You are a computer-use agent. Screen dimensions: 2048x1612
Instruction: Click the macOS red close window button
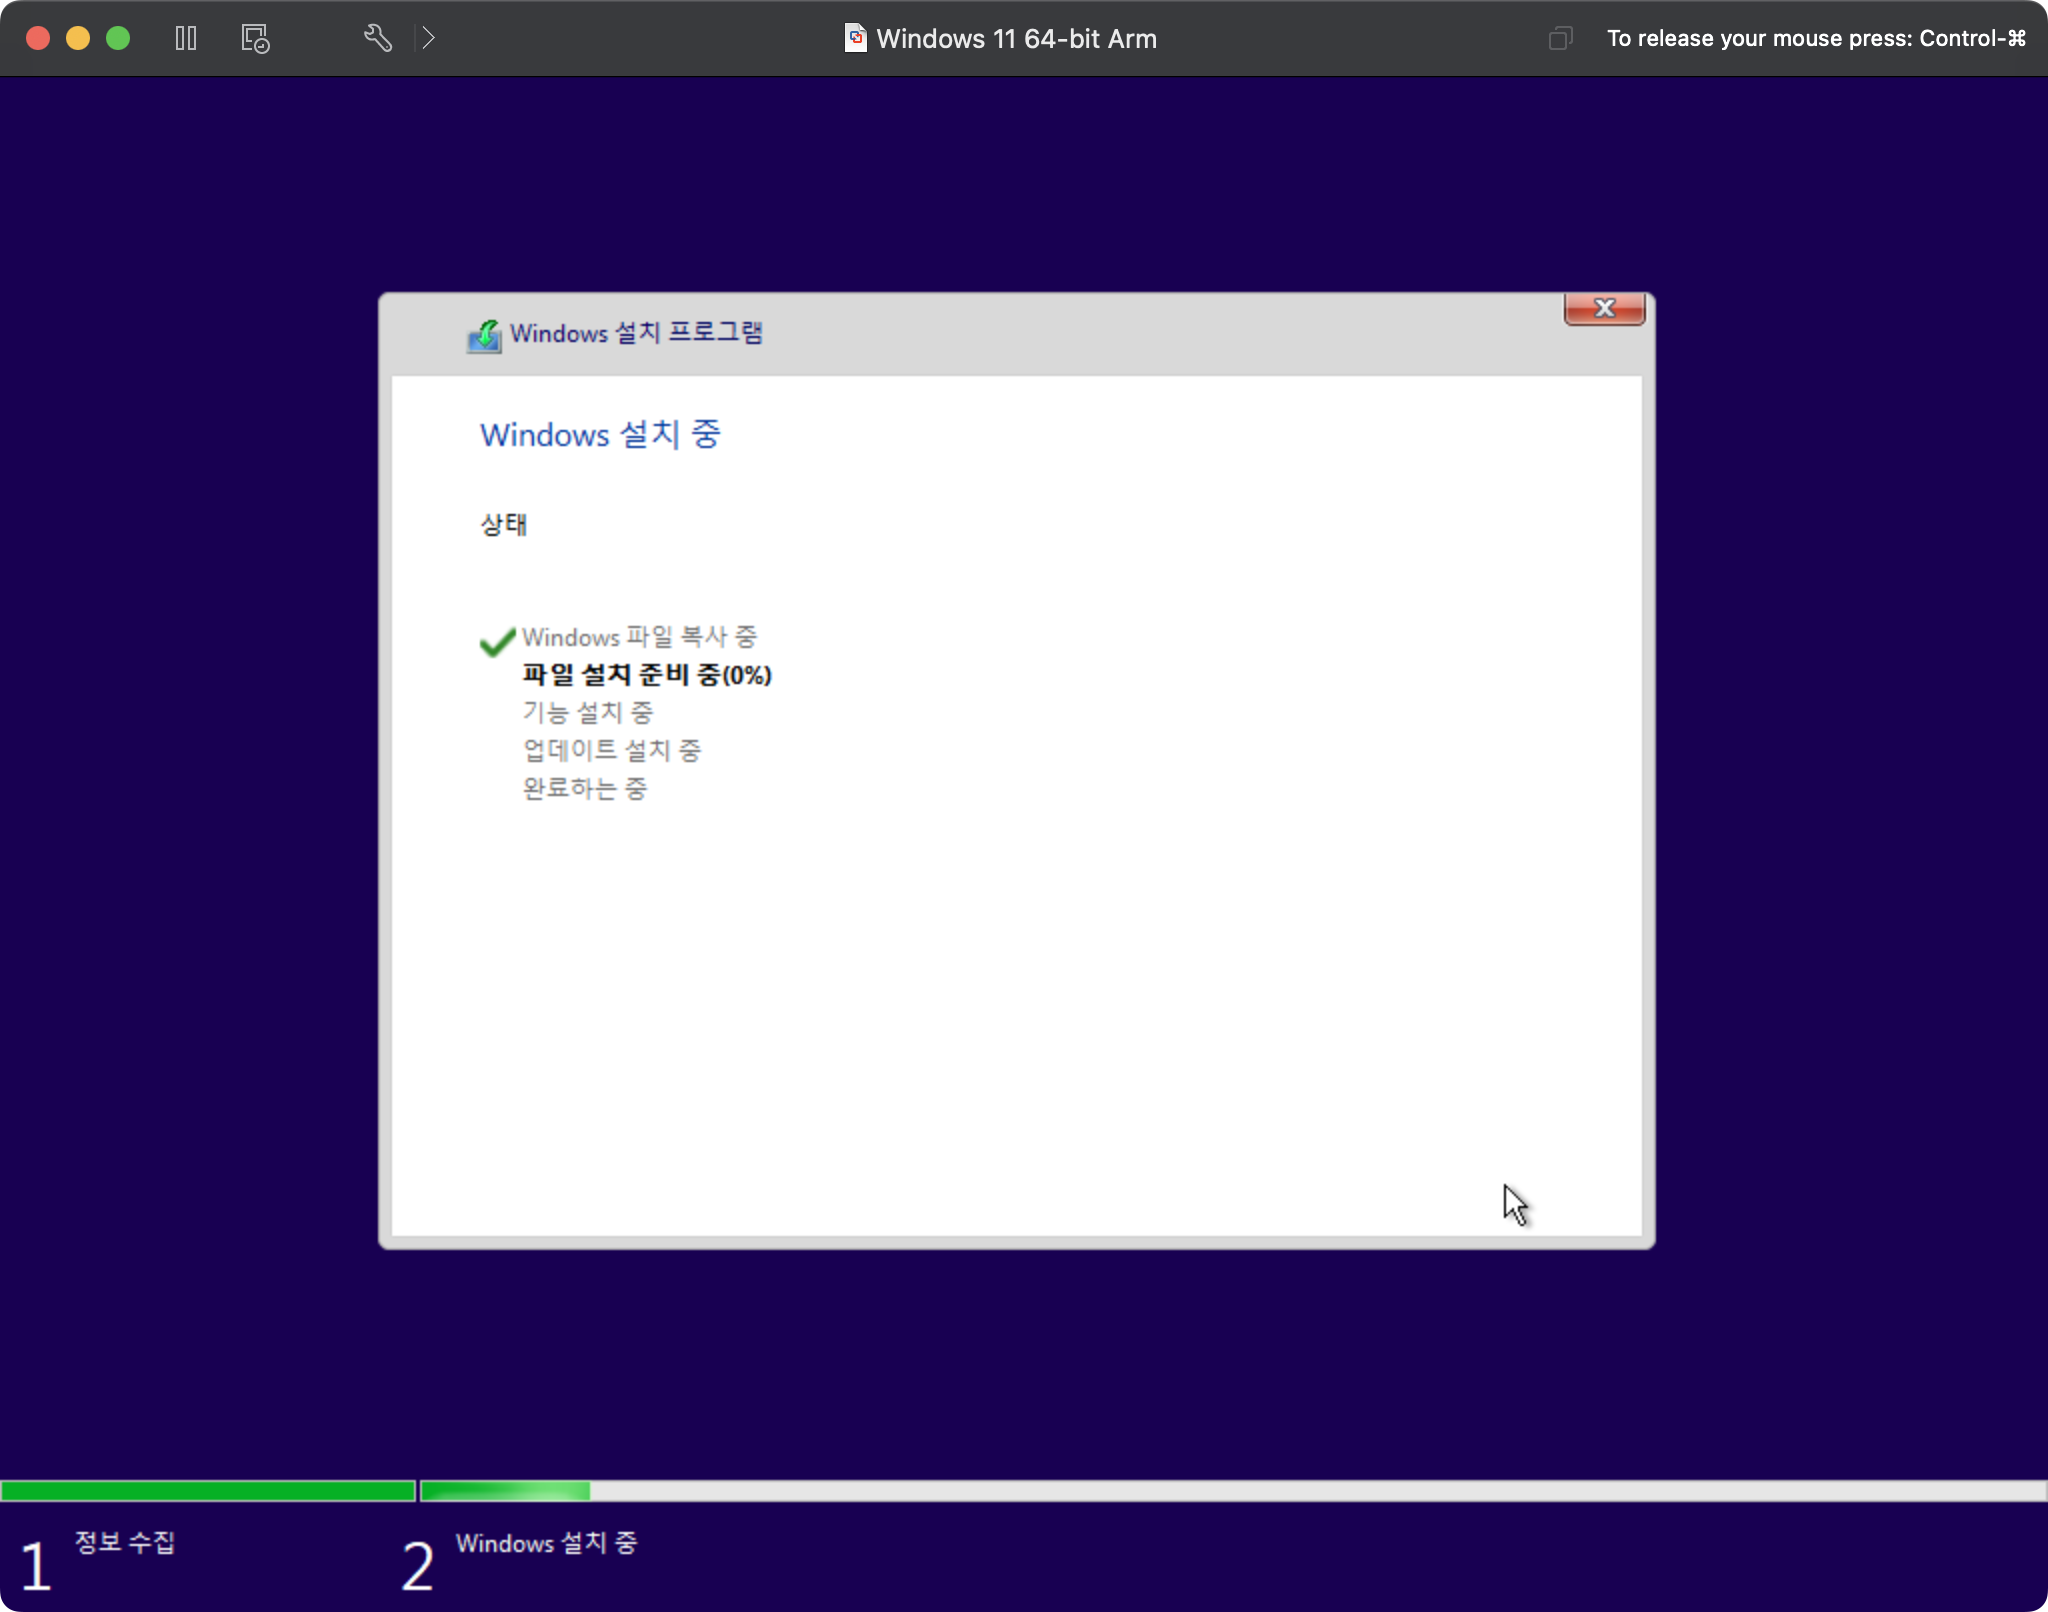tap(38, 38)
